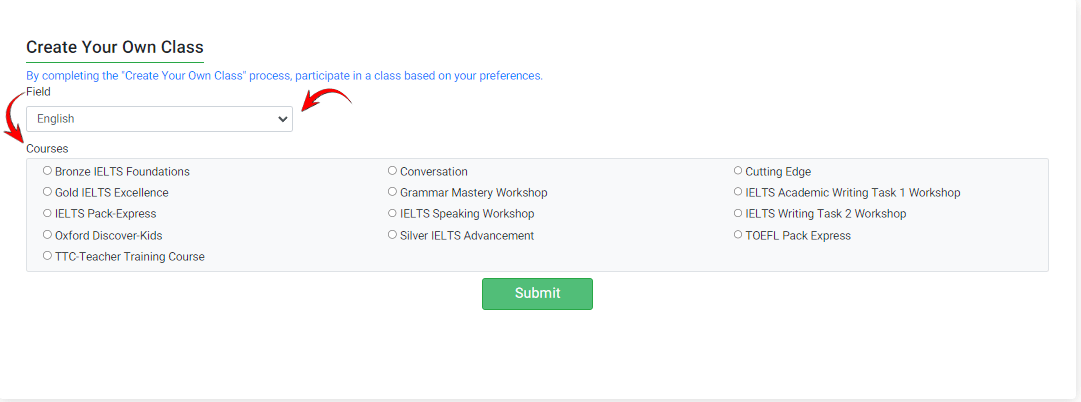Viewport: 1081px width, 402px height.
Task: Select the Grammar Mastery Workshop radio button
Action: (393, 192)
